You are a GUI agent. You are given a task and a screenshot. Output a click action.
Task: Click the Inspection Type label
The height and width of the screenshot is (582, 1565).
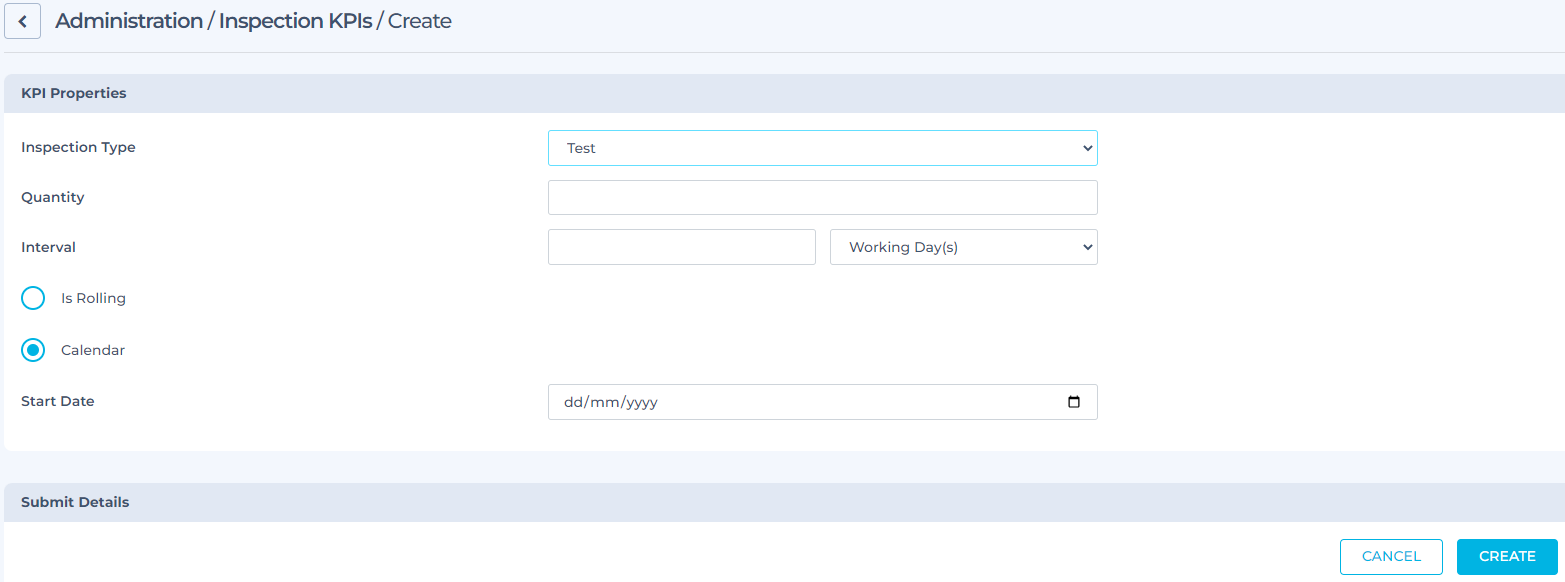click(78, 147)
